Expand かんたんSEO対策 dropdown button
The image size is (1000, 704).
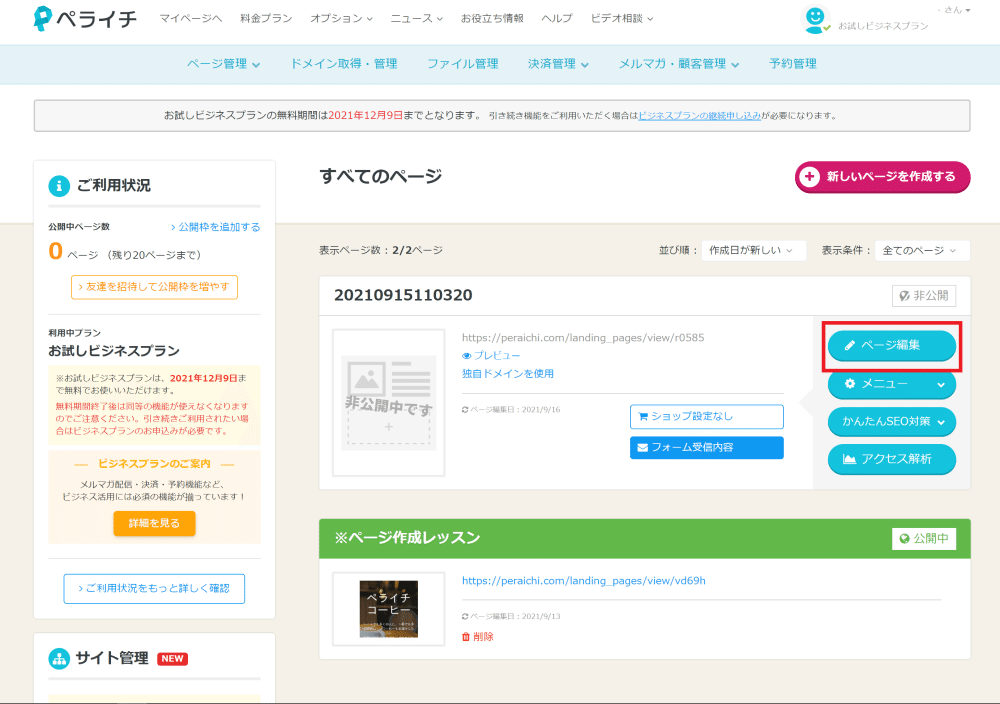[892, 422]
